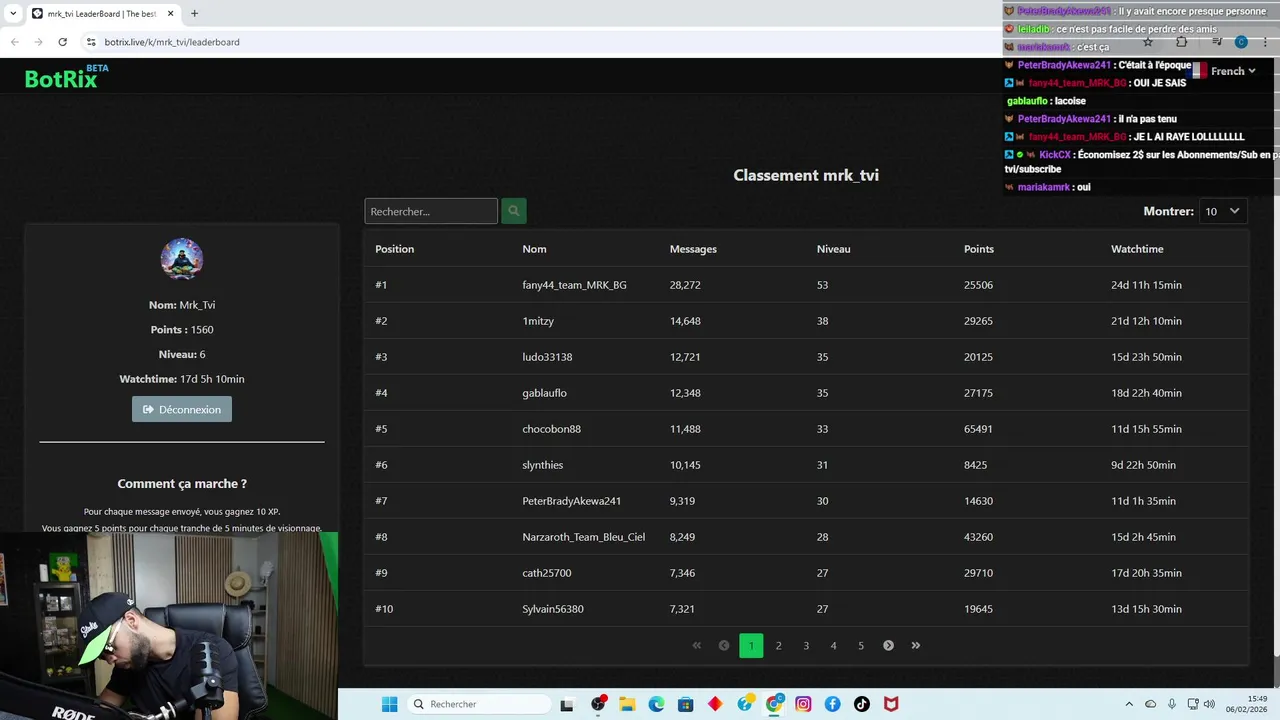Open McAfee from the taskbar
Screen dimensions: 1280x720
[891, 704]
